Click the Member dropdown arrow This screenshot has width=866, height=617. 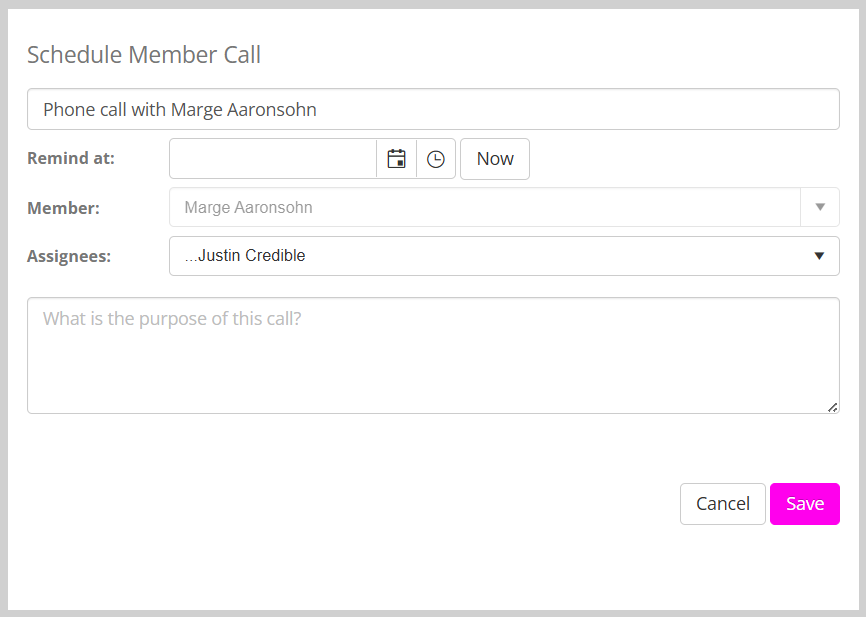tap(820, 207)
